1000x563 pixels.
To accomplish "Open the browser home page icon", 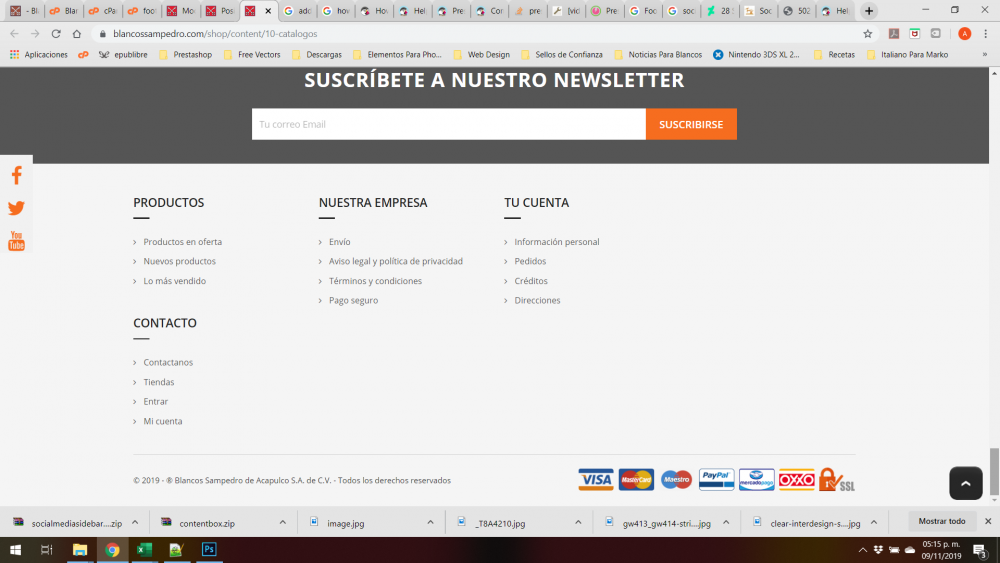I will click(x=77, y=34).
